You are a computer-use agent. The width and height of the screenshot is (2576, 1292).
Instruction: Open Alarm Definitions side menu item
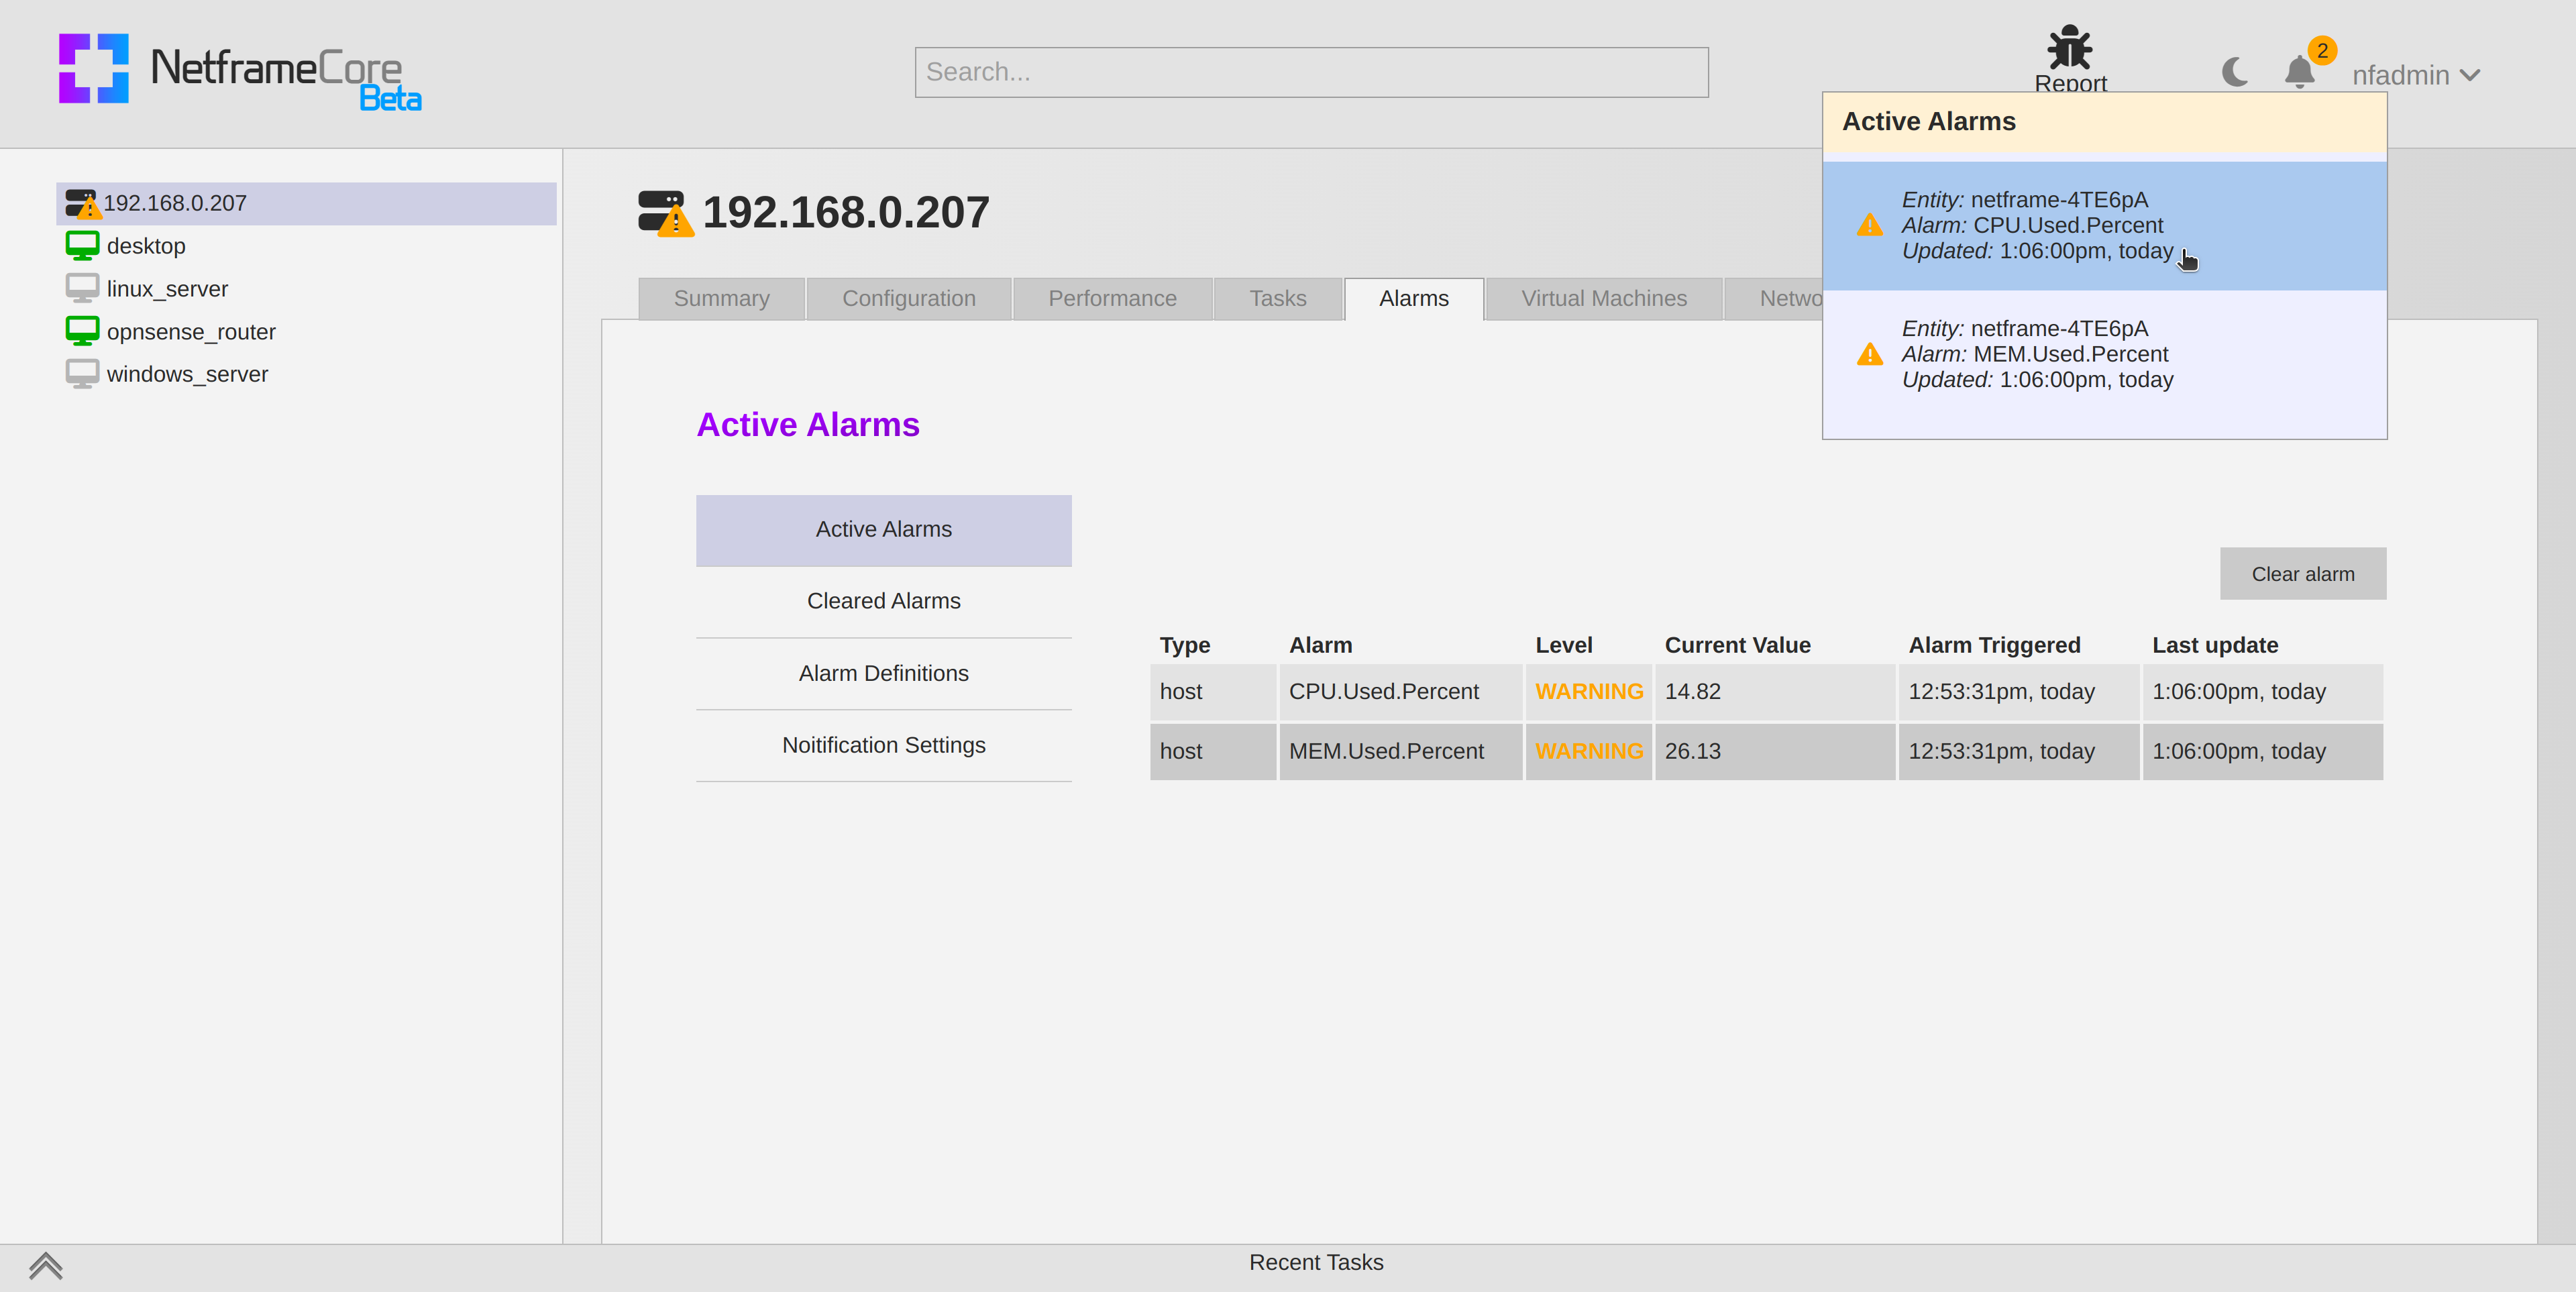tap(883, 674)
